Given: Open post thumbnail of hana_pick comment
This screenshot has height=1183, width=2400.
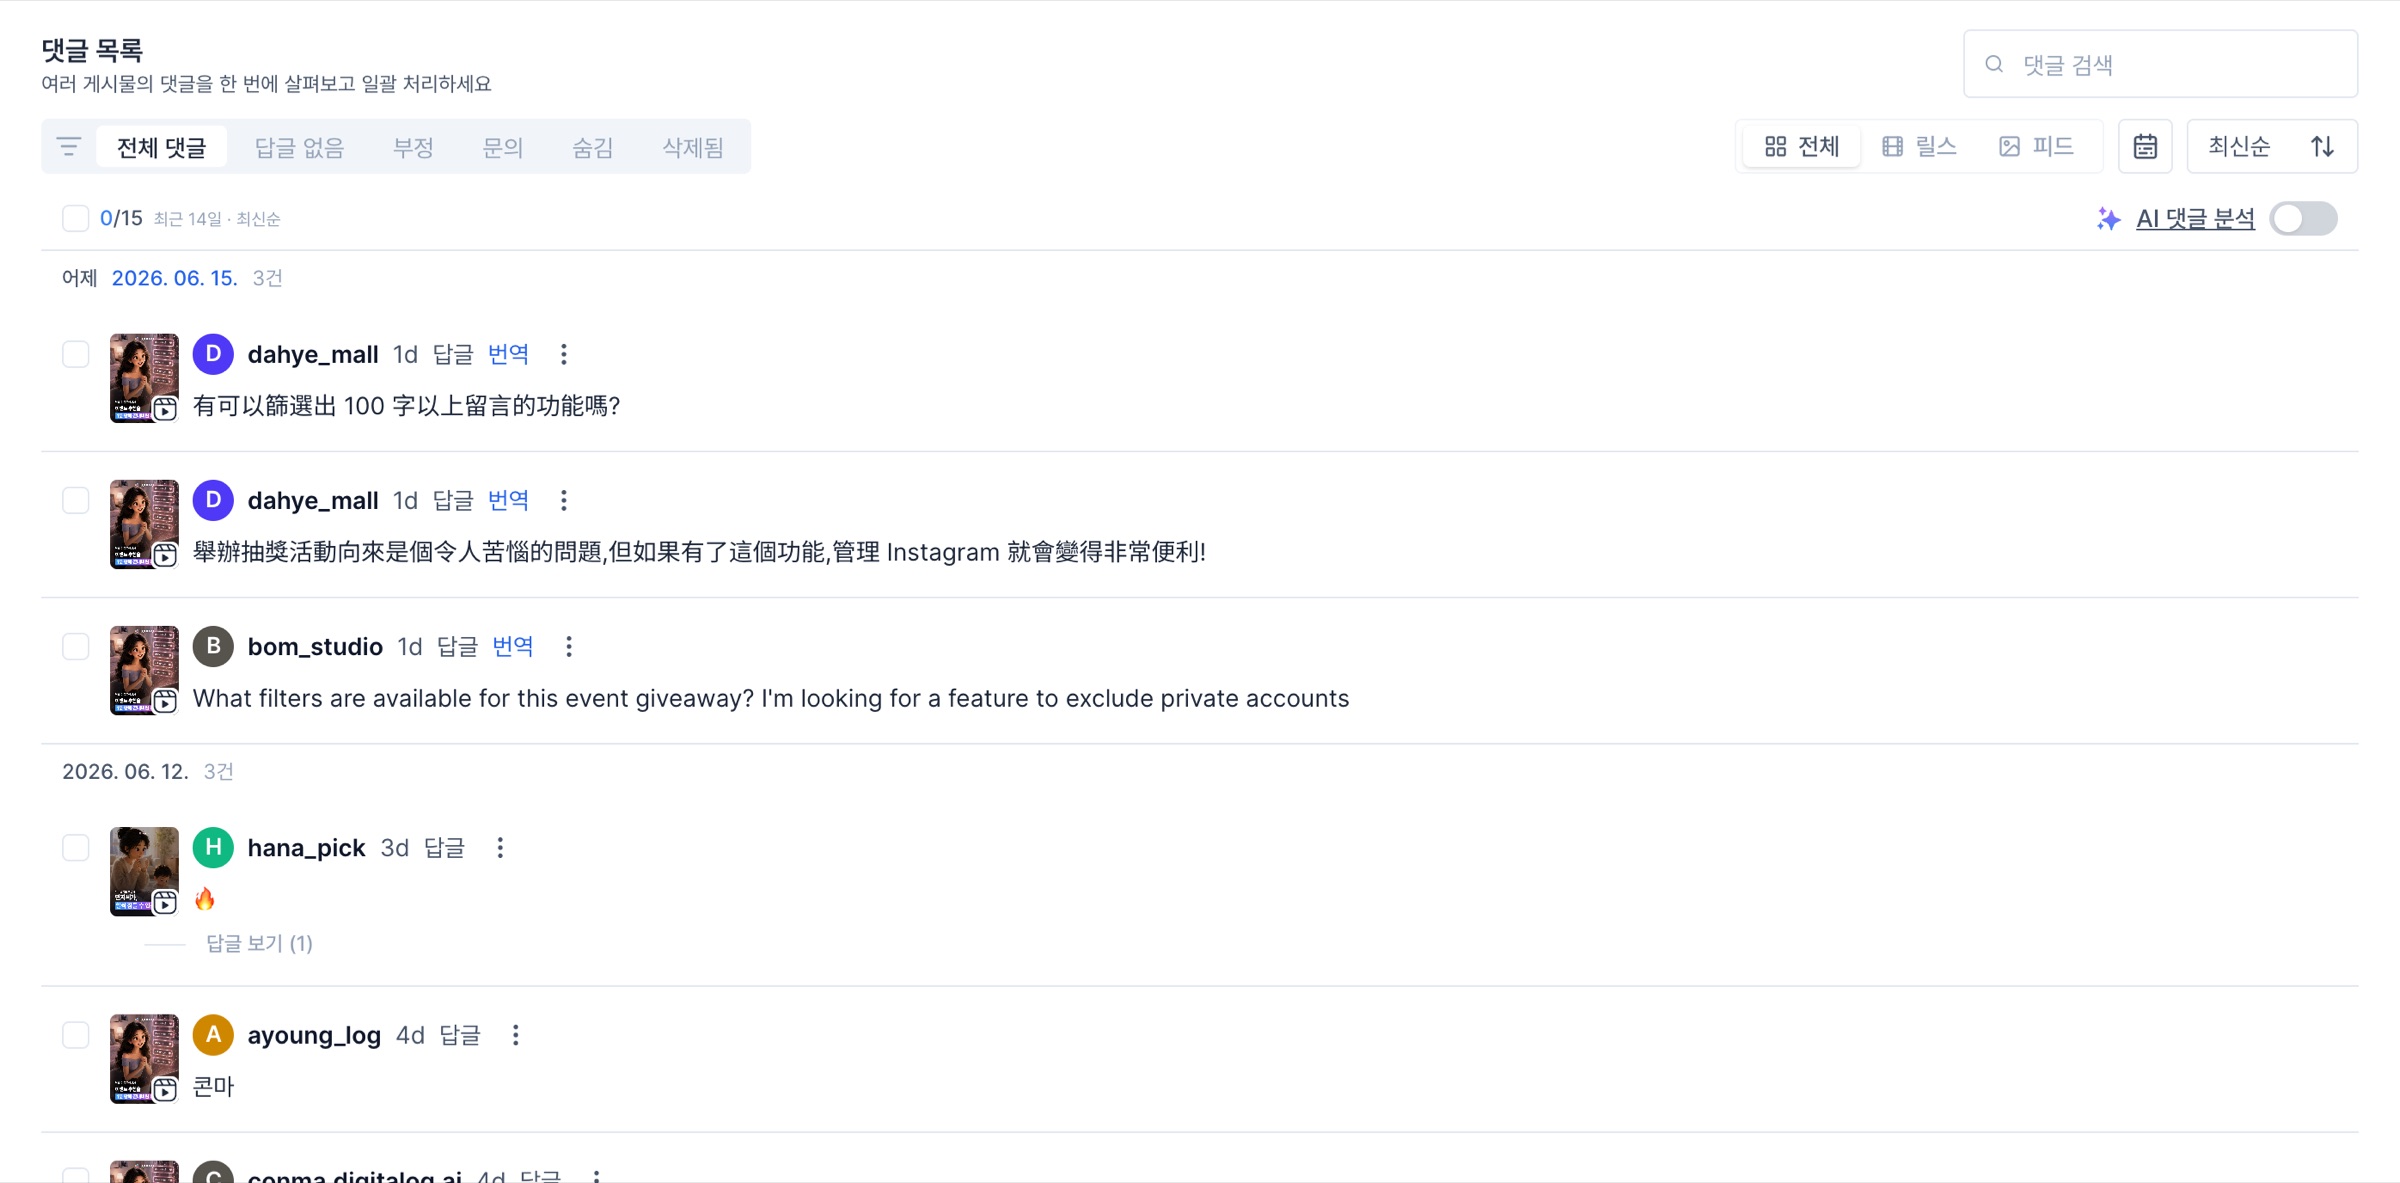Looking at the screenshot, I should coord(144,871).
